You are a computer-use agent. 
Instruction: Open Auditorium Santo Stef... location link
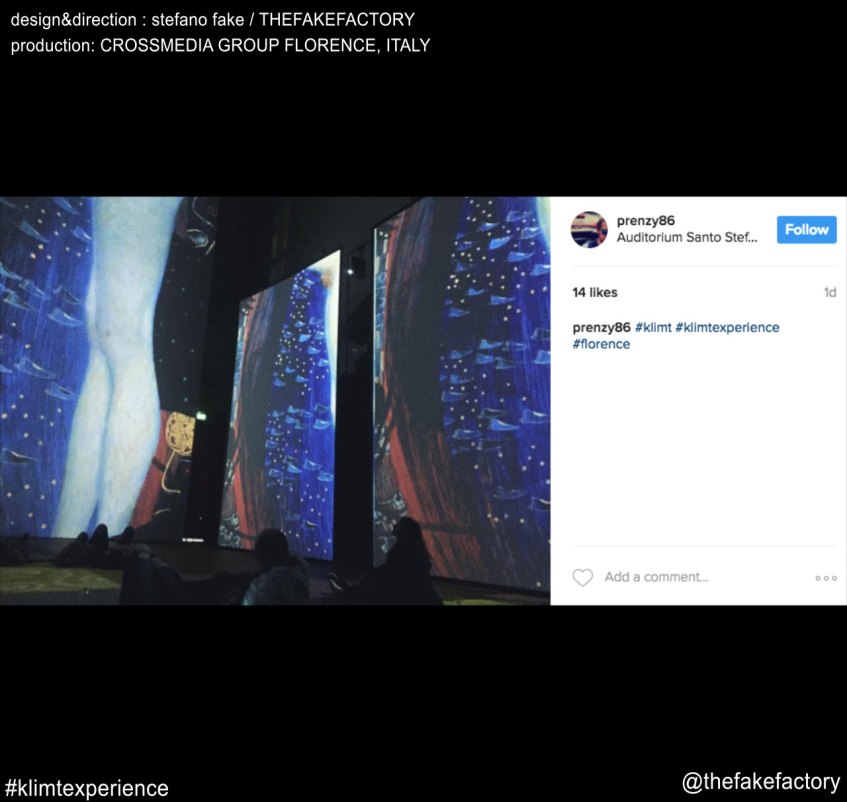tap(687, 237)
